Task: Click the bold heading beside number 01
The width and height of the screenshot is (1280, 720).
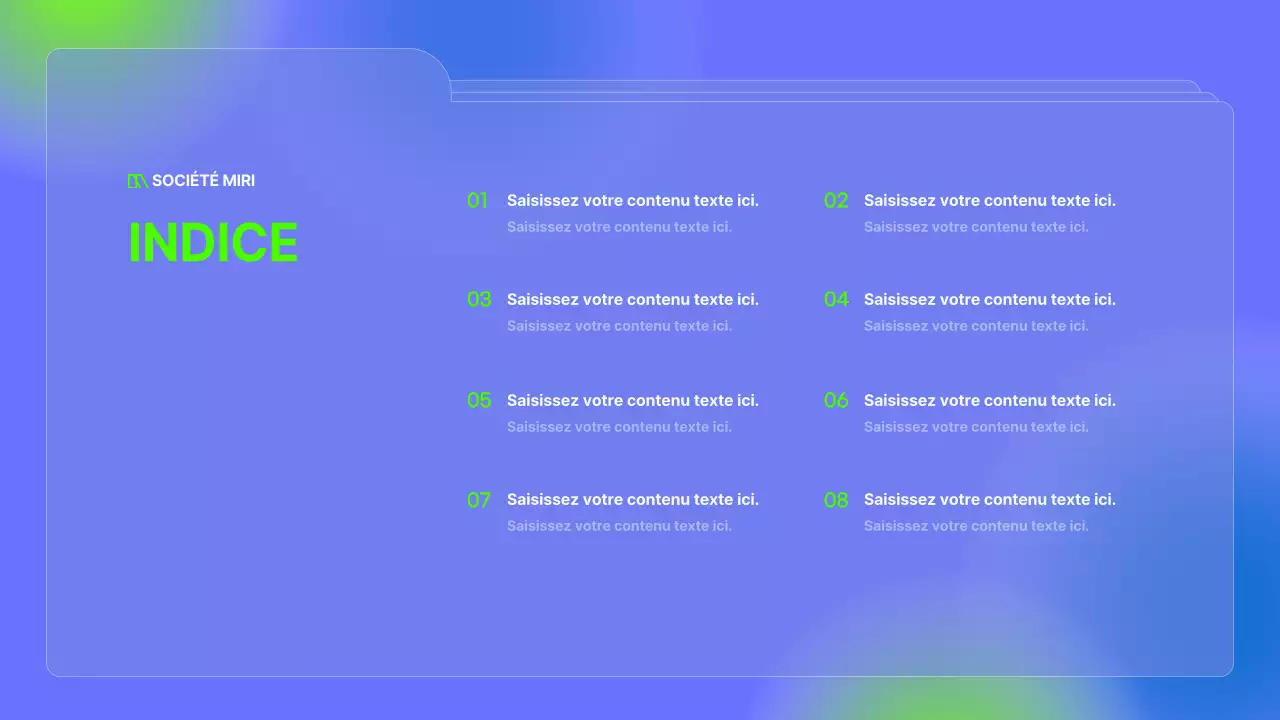Action: pyautogui.click(x=632, y=201)
